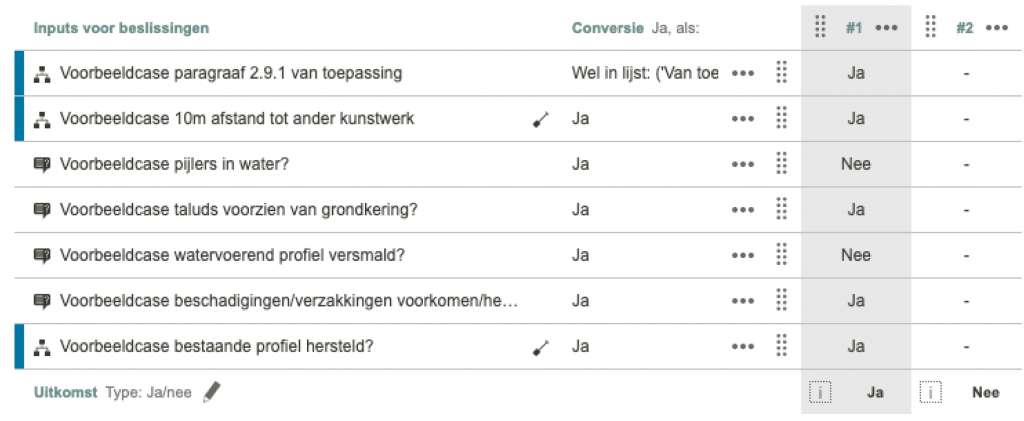
Task: Click info icon beside outcome Nee
Action: [930, 393]
